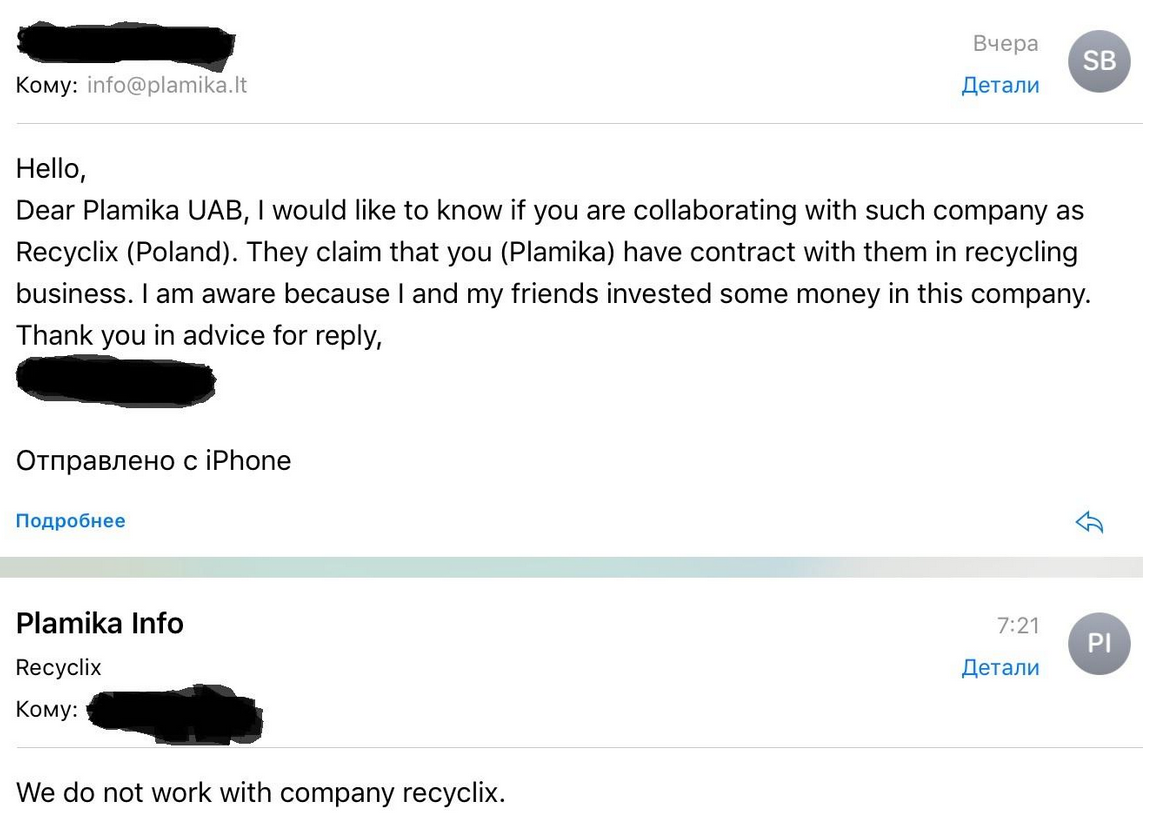
Task: Open Детали for the first email
Action: (x=1000, y=85)
